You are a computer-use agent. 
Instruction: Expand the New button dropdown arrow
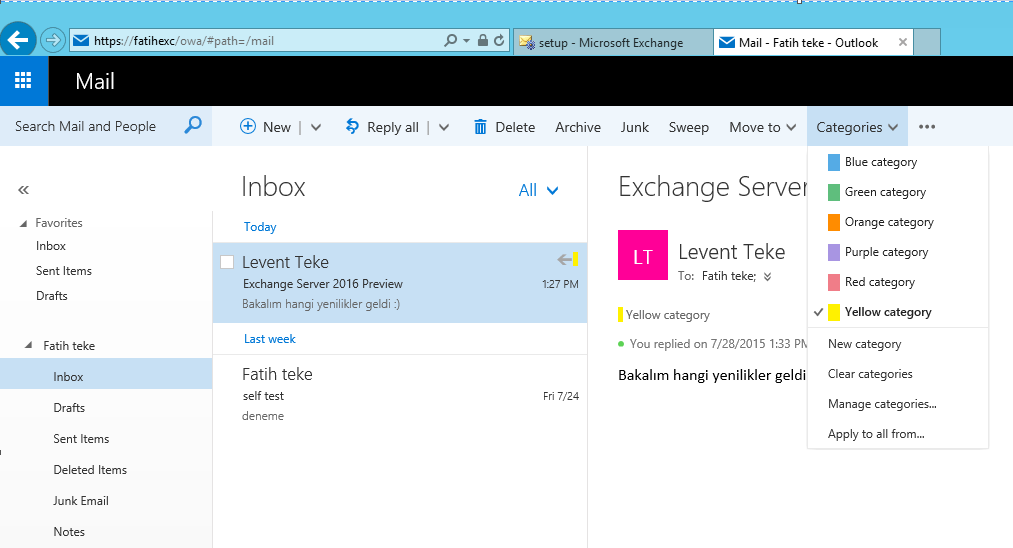click(x=316, y=127)
